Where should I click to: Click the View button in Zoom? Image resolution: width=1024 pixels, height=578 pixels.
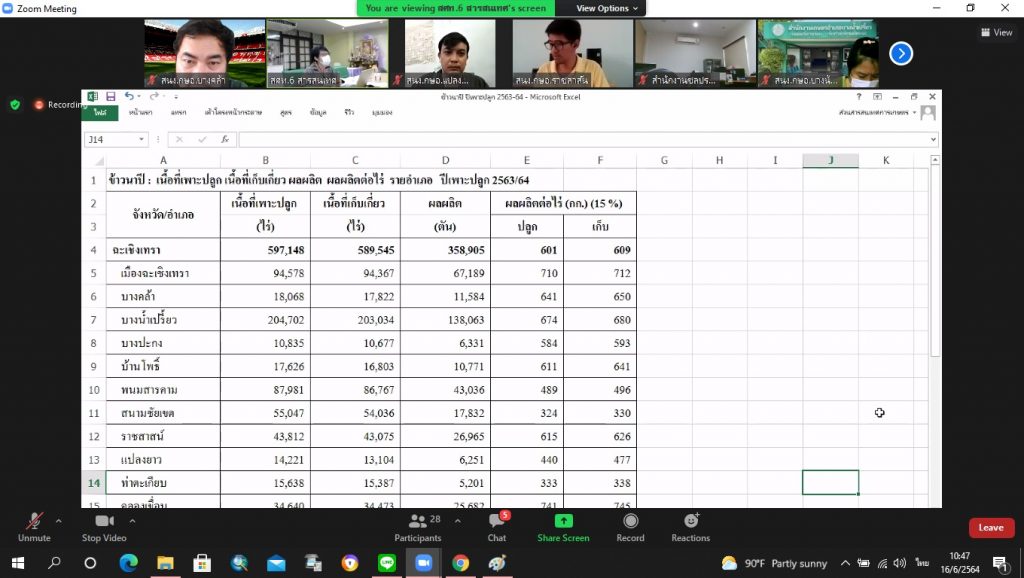996,32
